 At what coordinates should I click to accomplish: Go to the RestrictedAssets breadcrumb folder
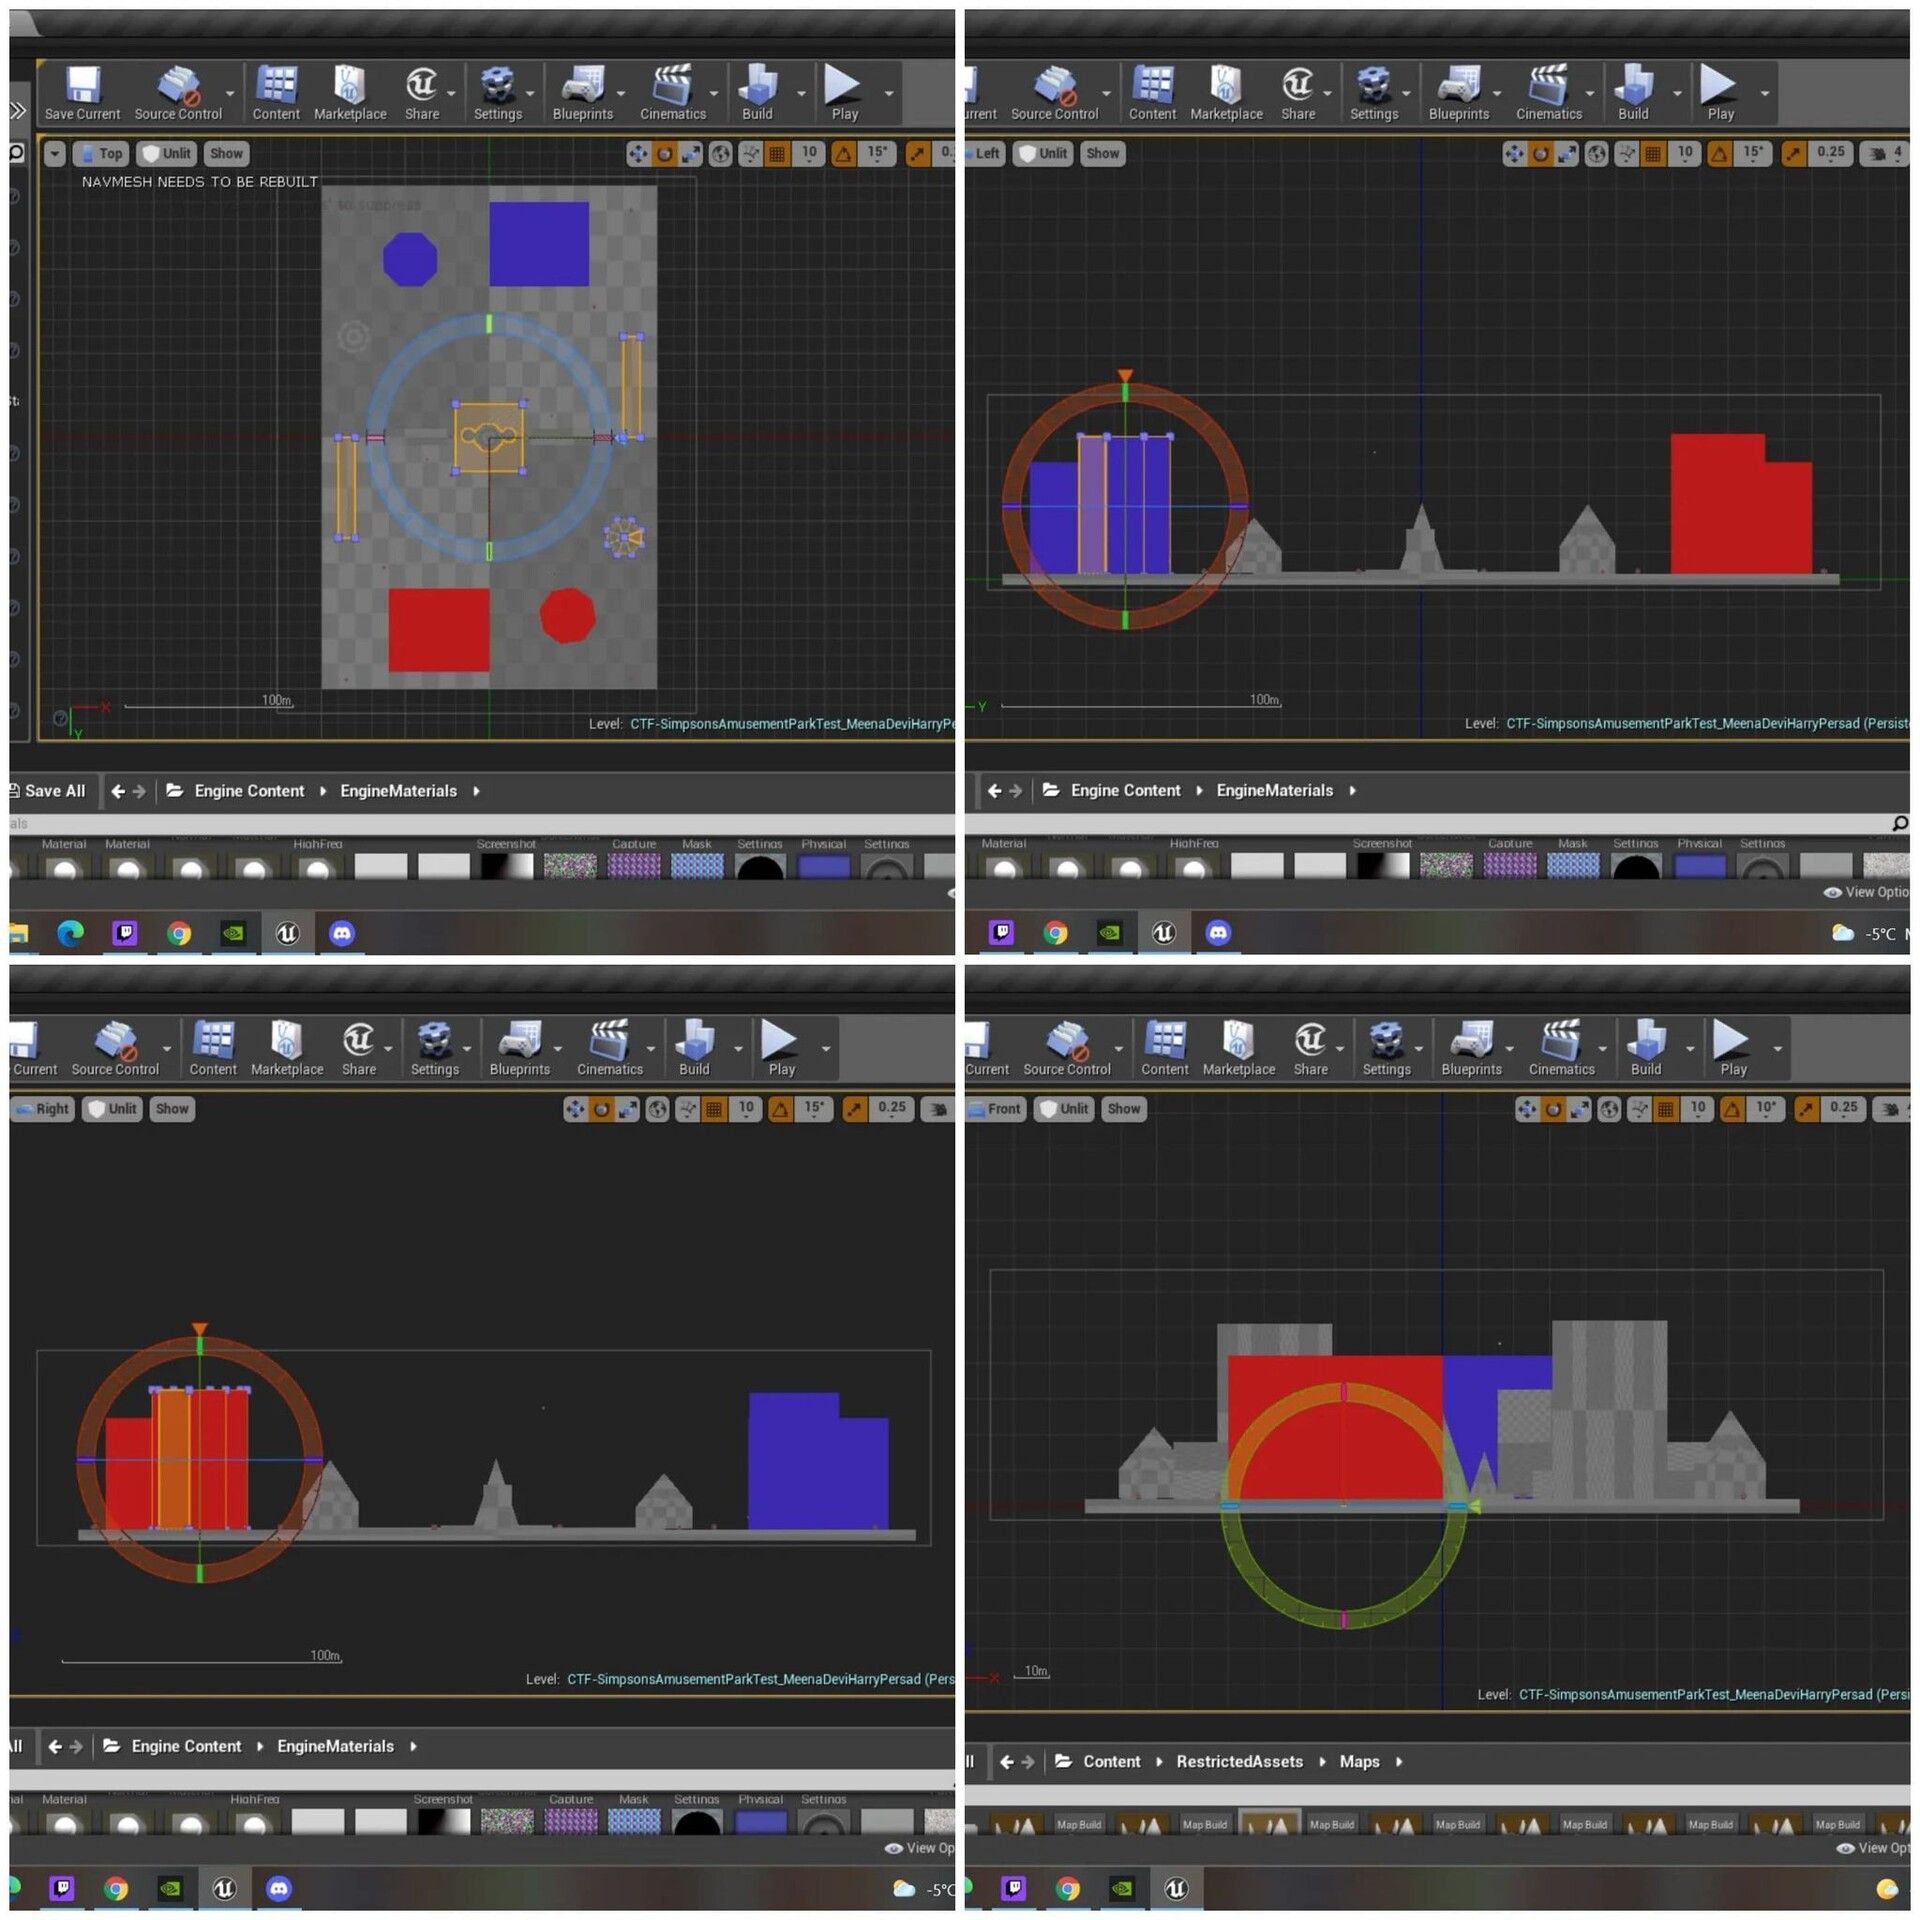point(1239,1761)
